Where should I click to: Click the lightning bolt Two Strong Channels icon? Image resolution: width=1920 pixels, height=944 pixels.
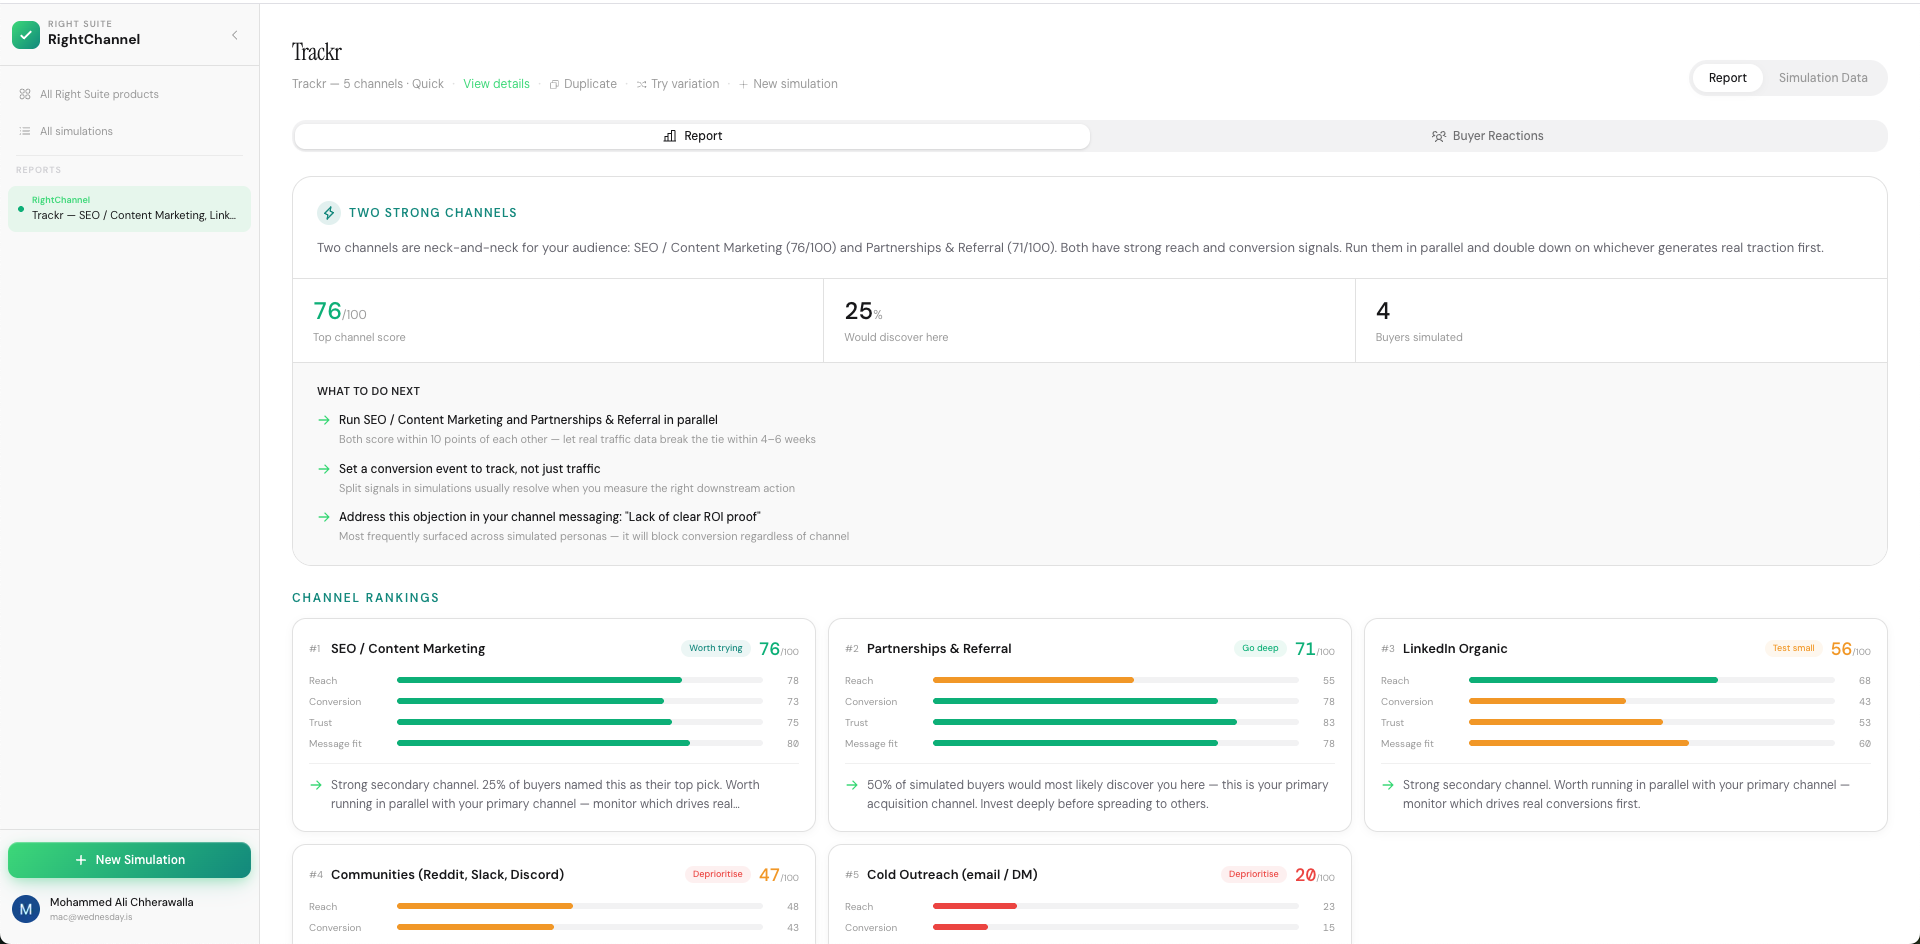click(x=329, y=213)
